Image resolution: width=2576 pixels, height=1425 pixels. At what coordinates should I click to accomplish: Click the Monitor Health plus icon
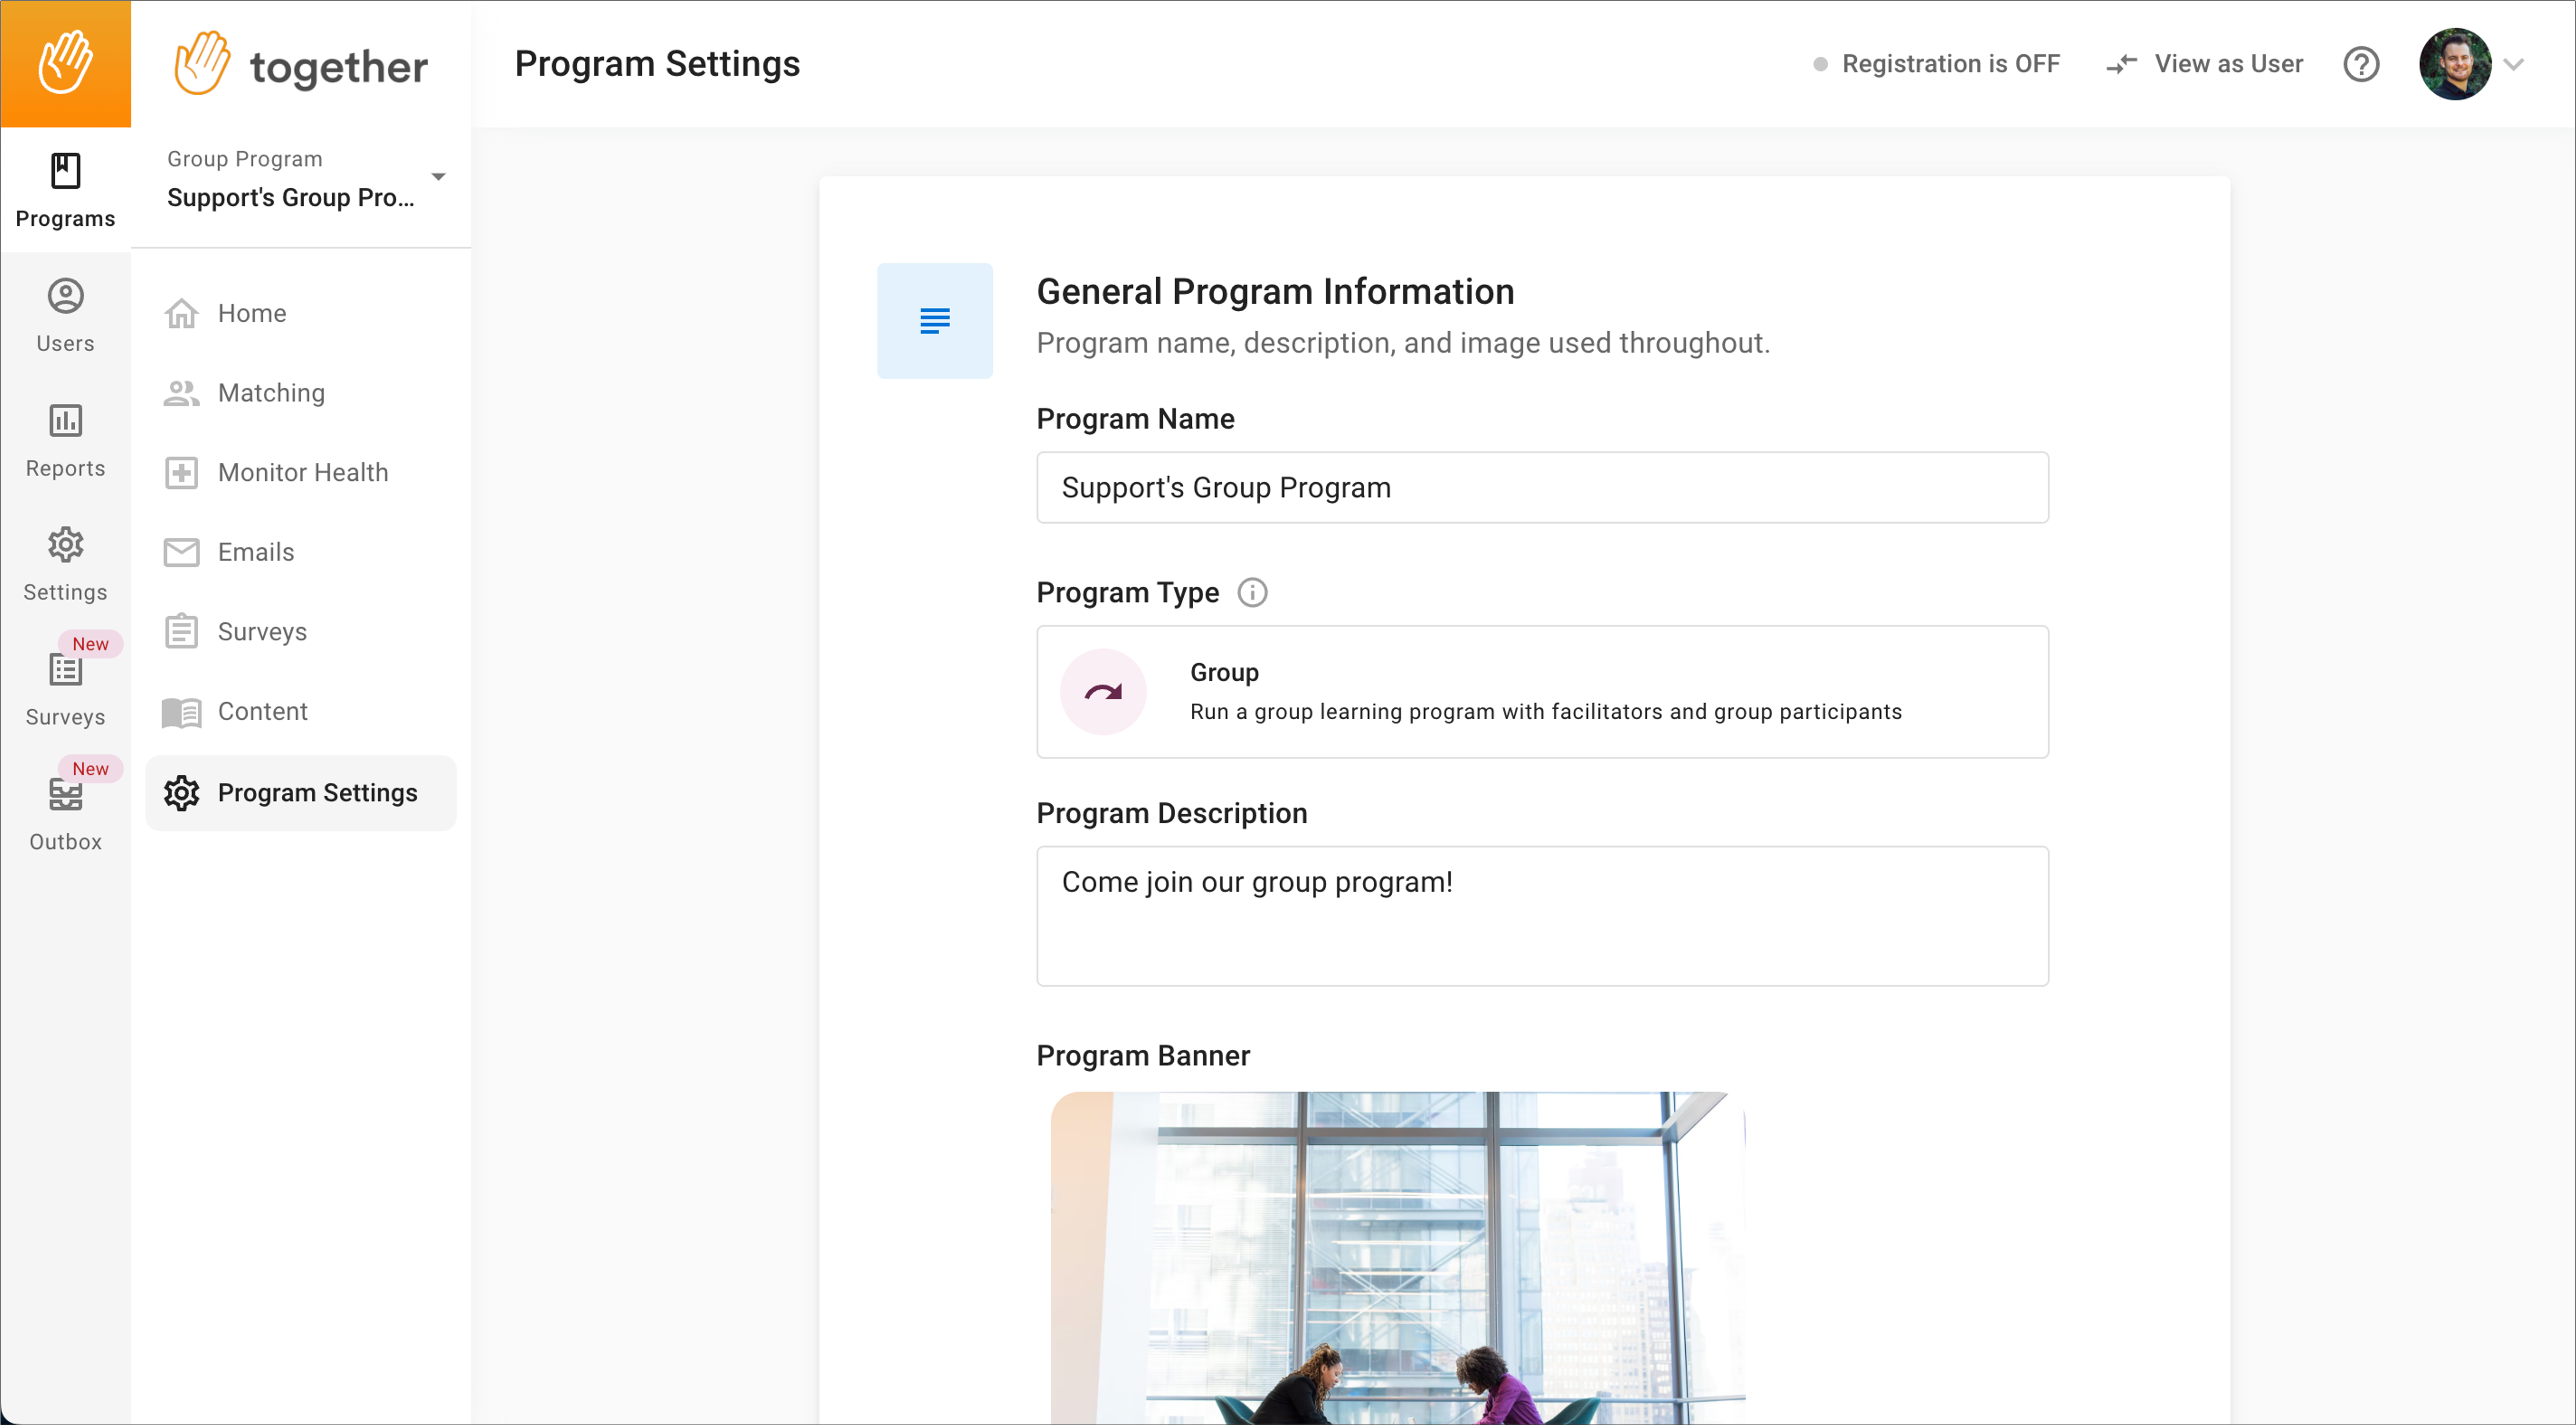point(181,473)
